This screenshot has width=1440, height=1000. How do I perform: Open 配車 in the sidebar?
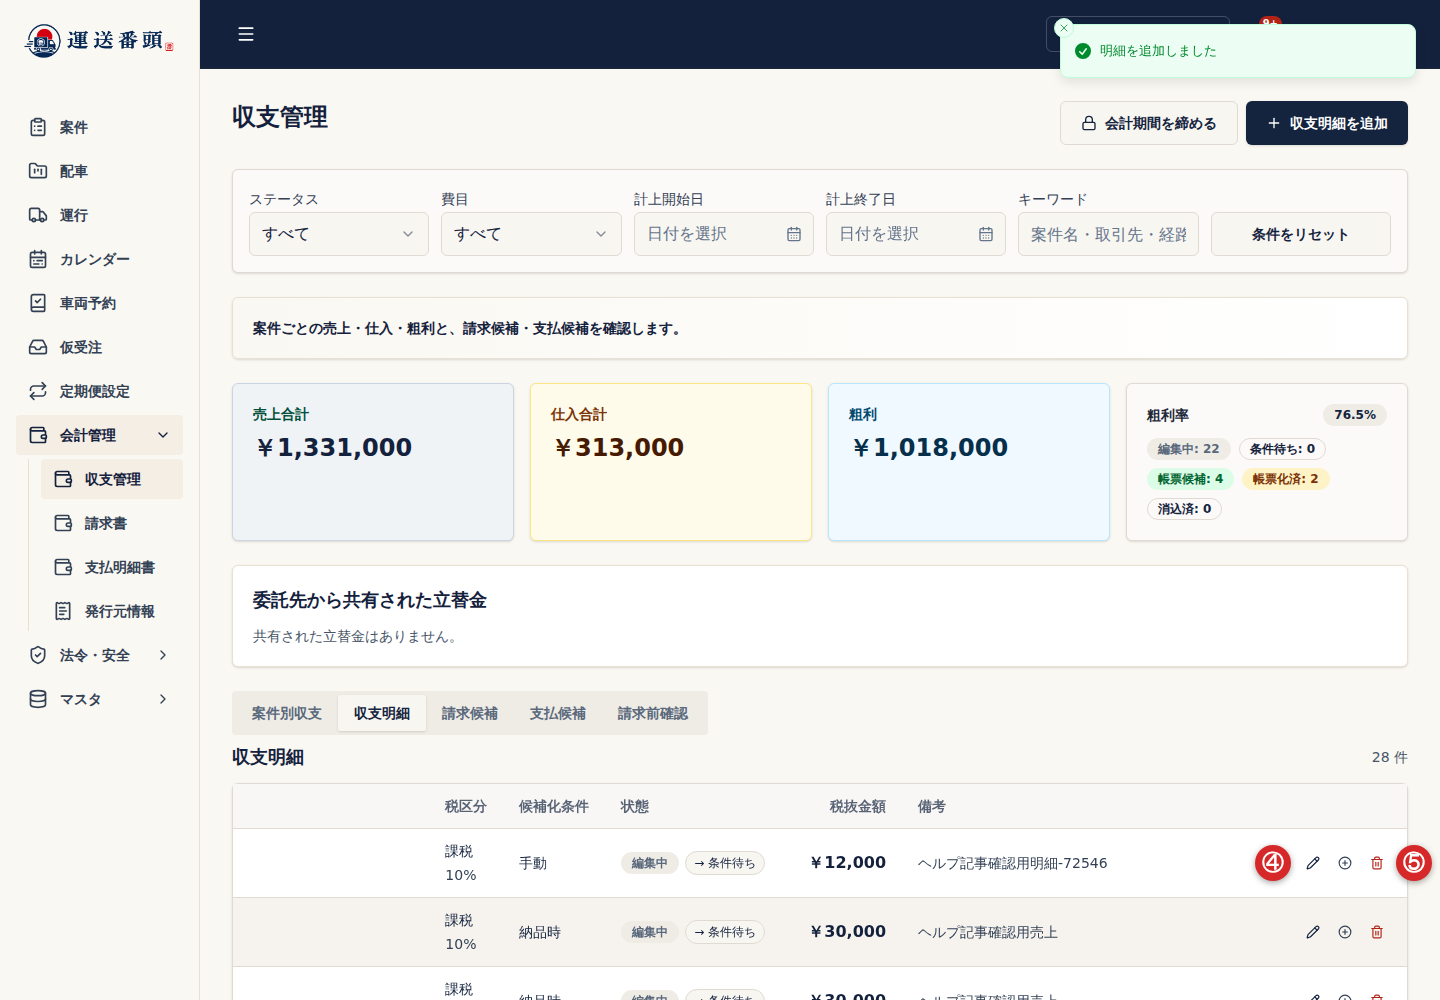[x=99, y=171]
